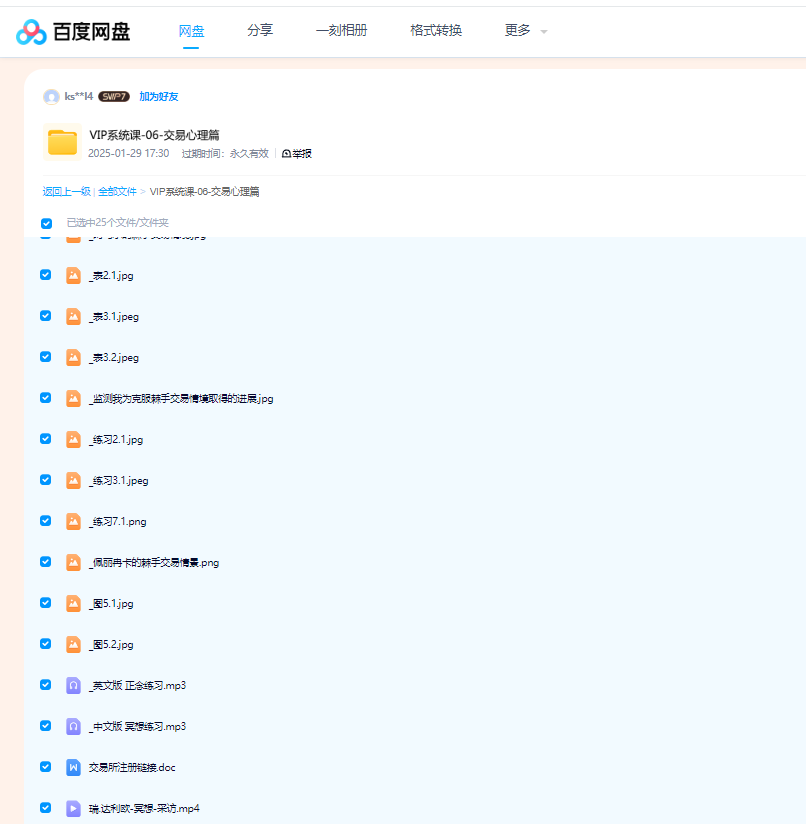Viewport: 806px width, 824px height.
Task: Open the 更多 menu item
Action: 518,30
